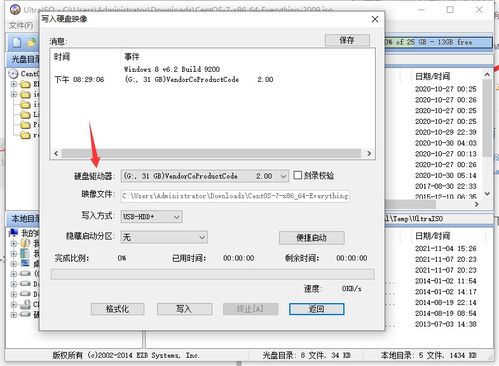
Task: Click the 写入 write button
Action: [184, 309]
